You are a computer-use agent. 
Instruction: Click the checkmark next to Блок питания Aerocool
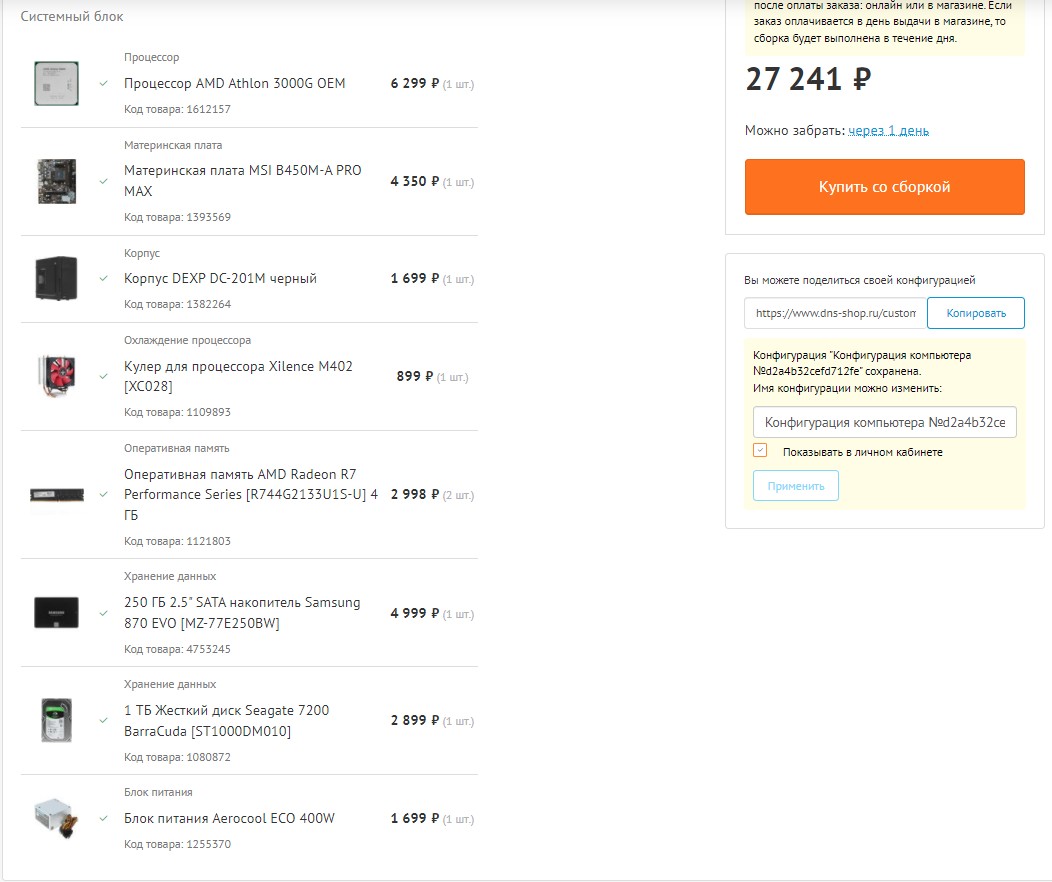click(x=103, y=818)
